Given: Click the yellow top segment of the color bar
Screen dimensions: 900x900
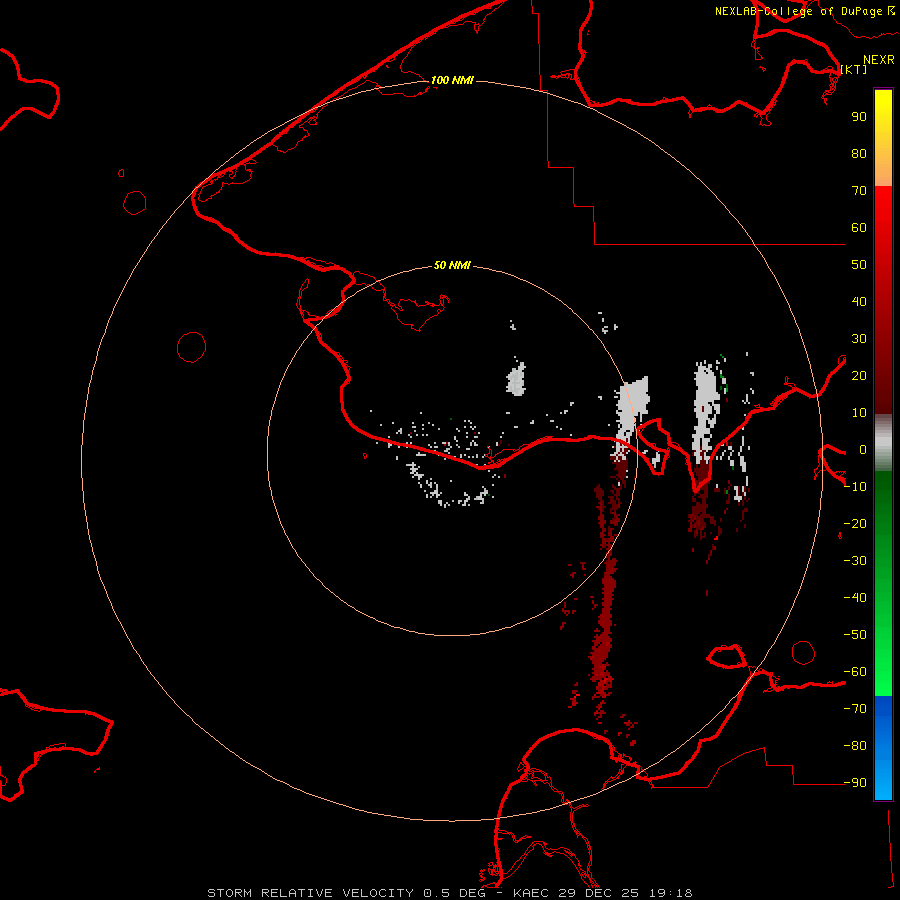Looking at the screenshot, I should [883, 138].
